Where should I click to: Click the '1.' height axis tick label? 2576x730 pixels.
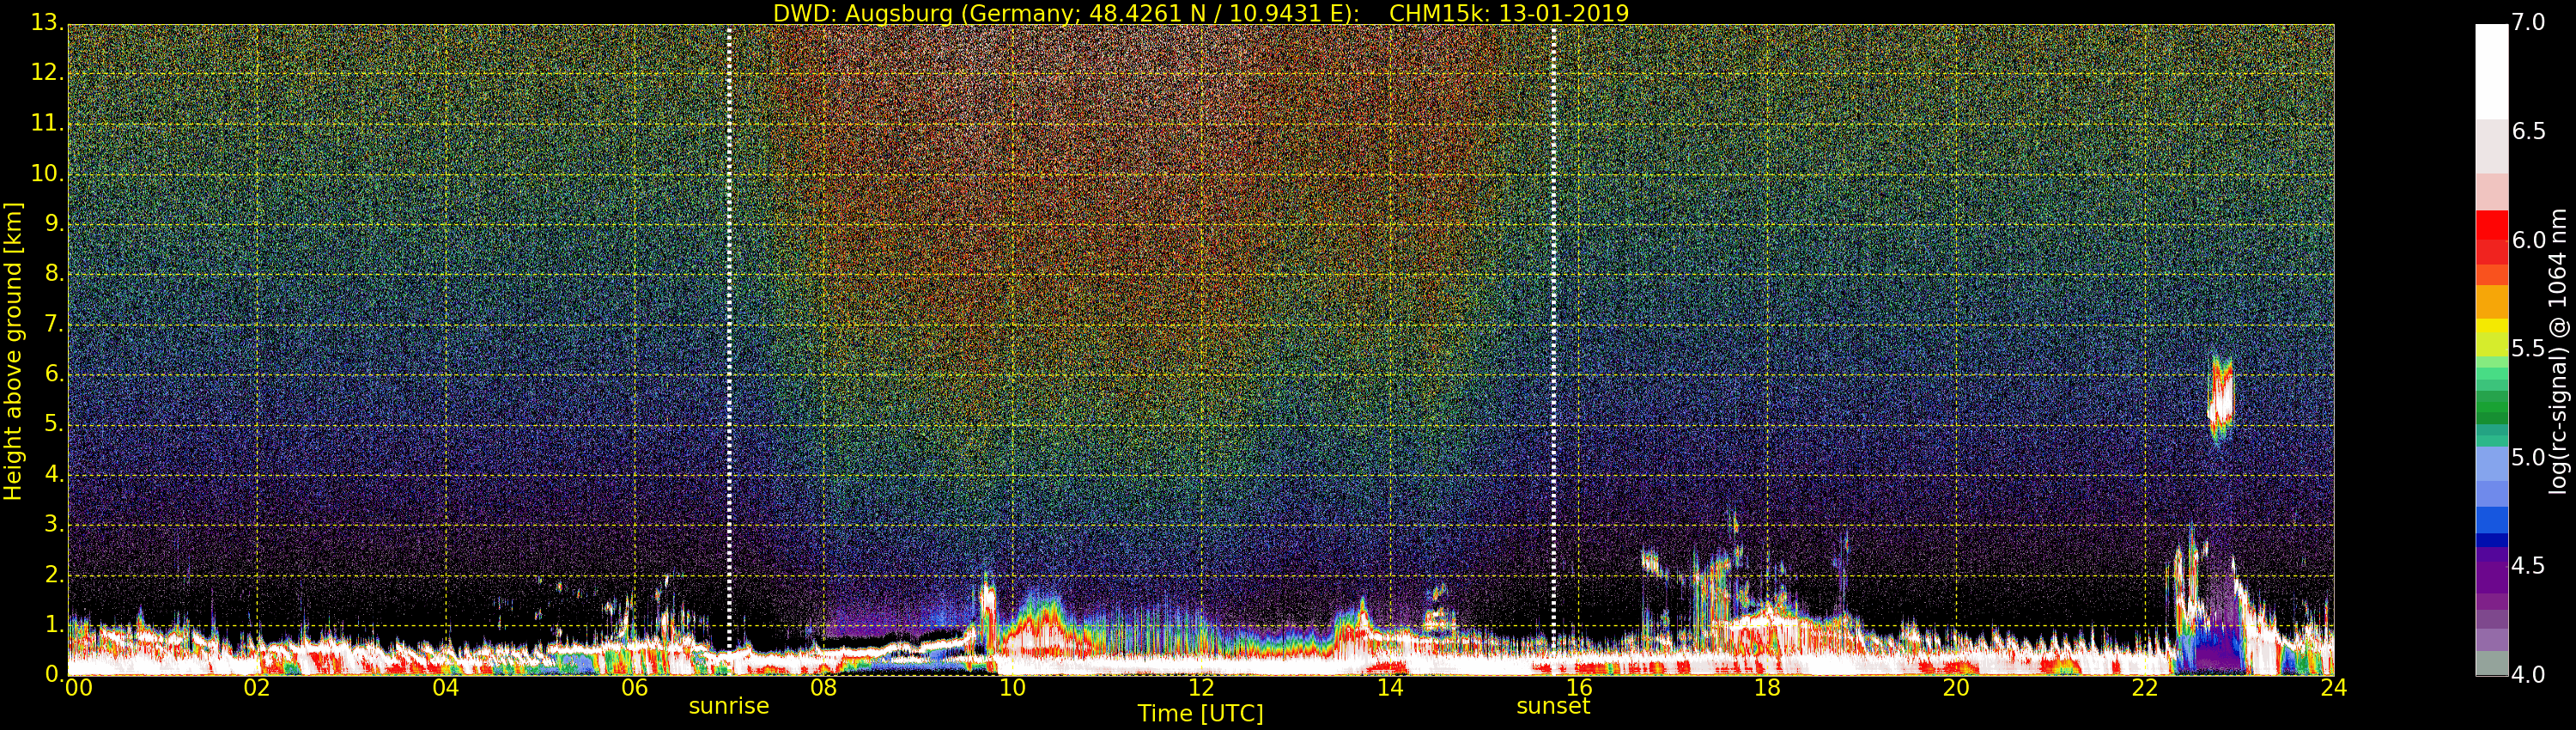[55, 624]
